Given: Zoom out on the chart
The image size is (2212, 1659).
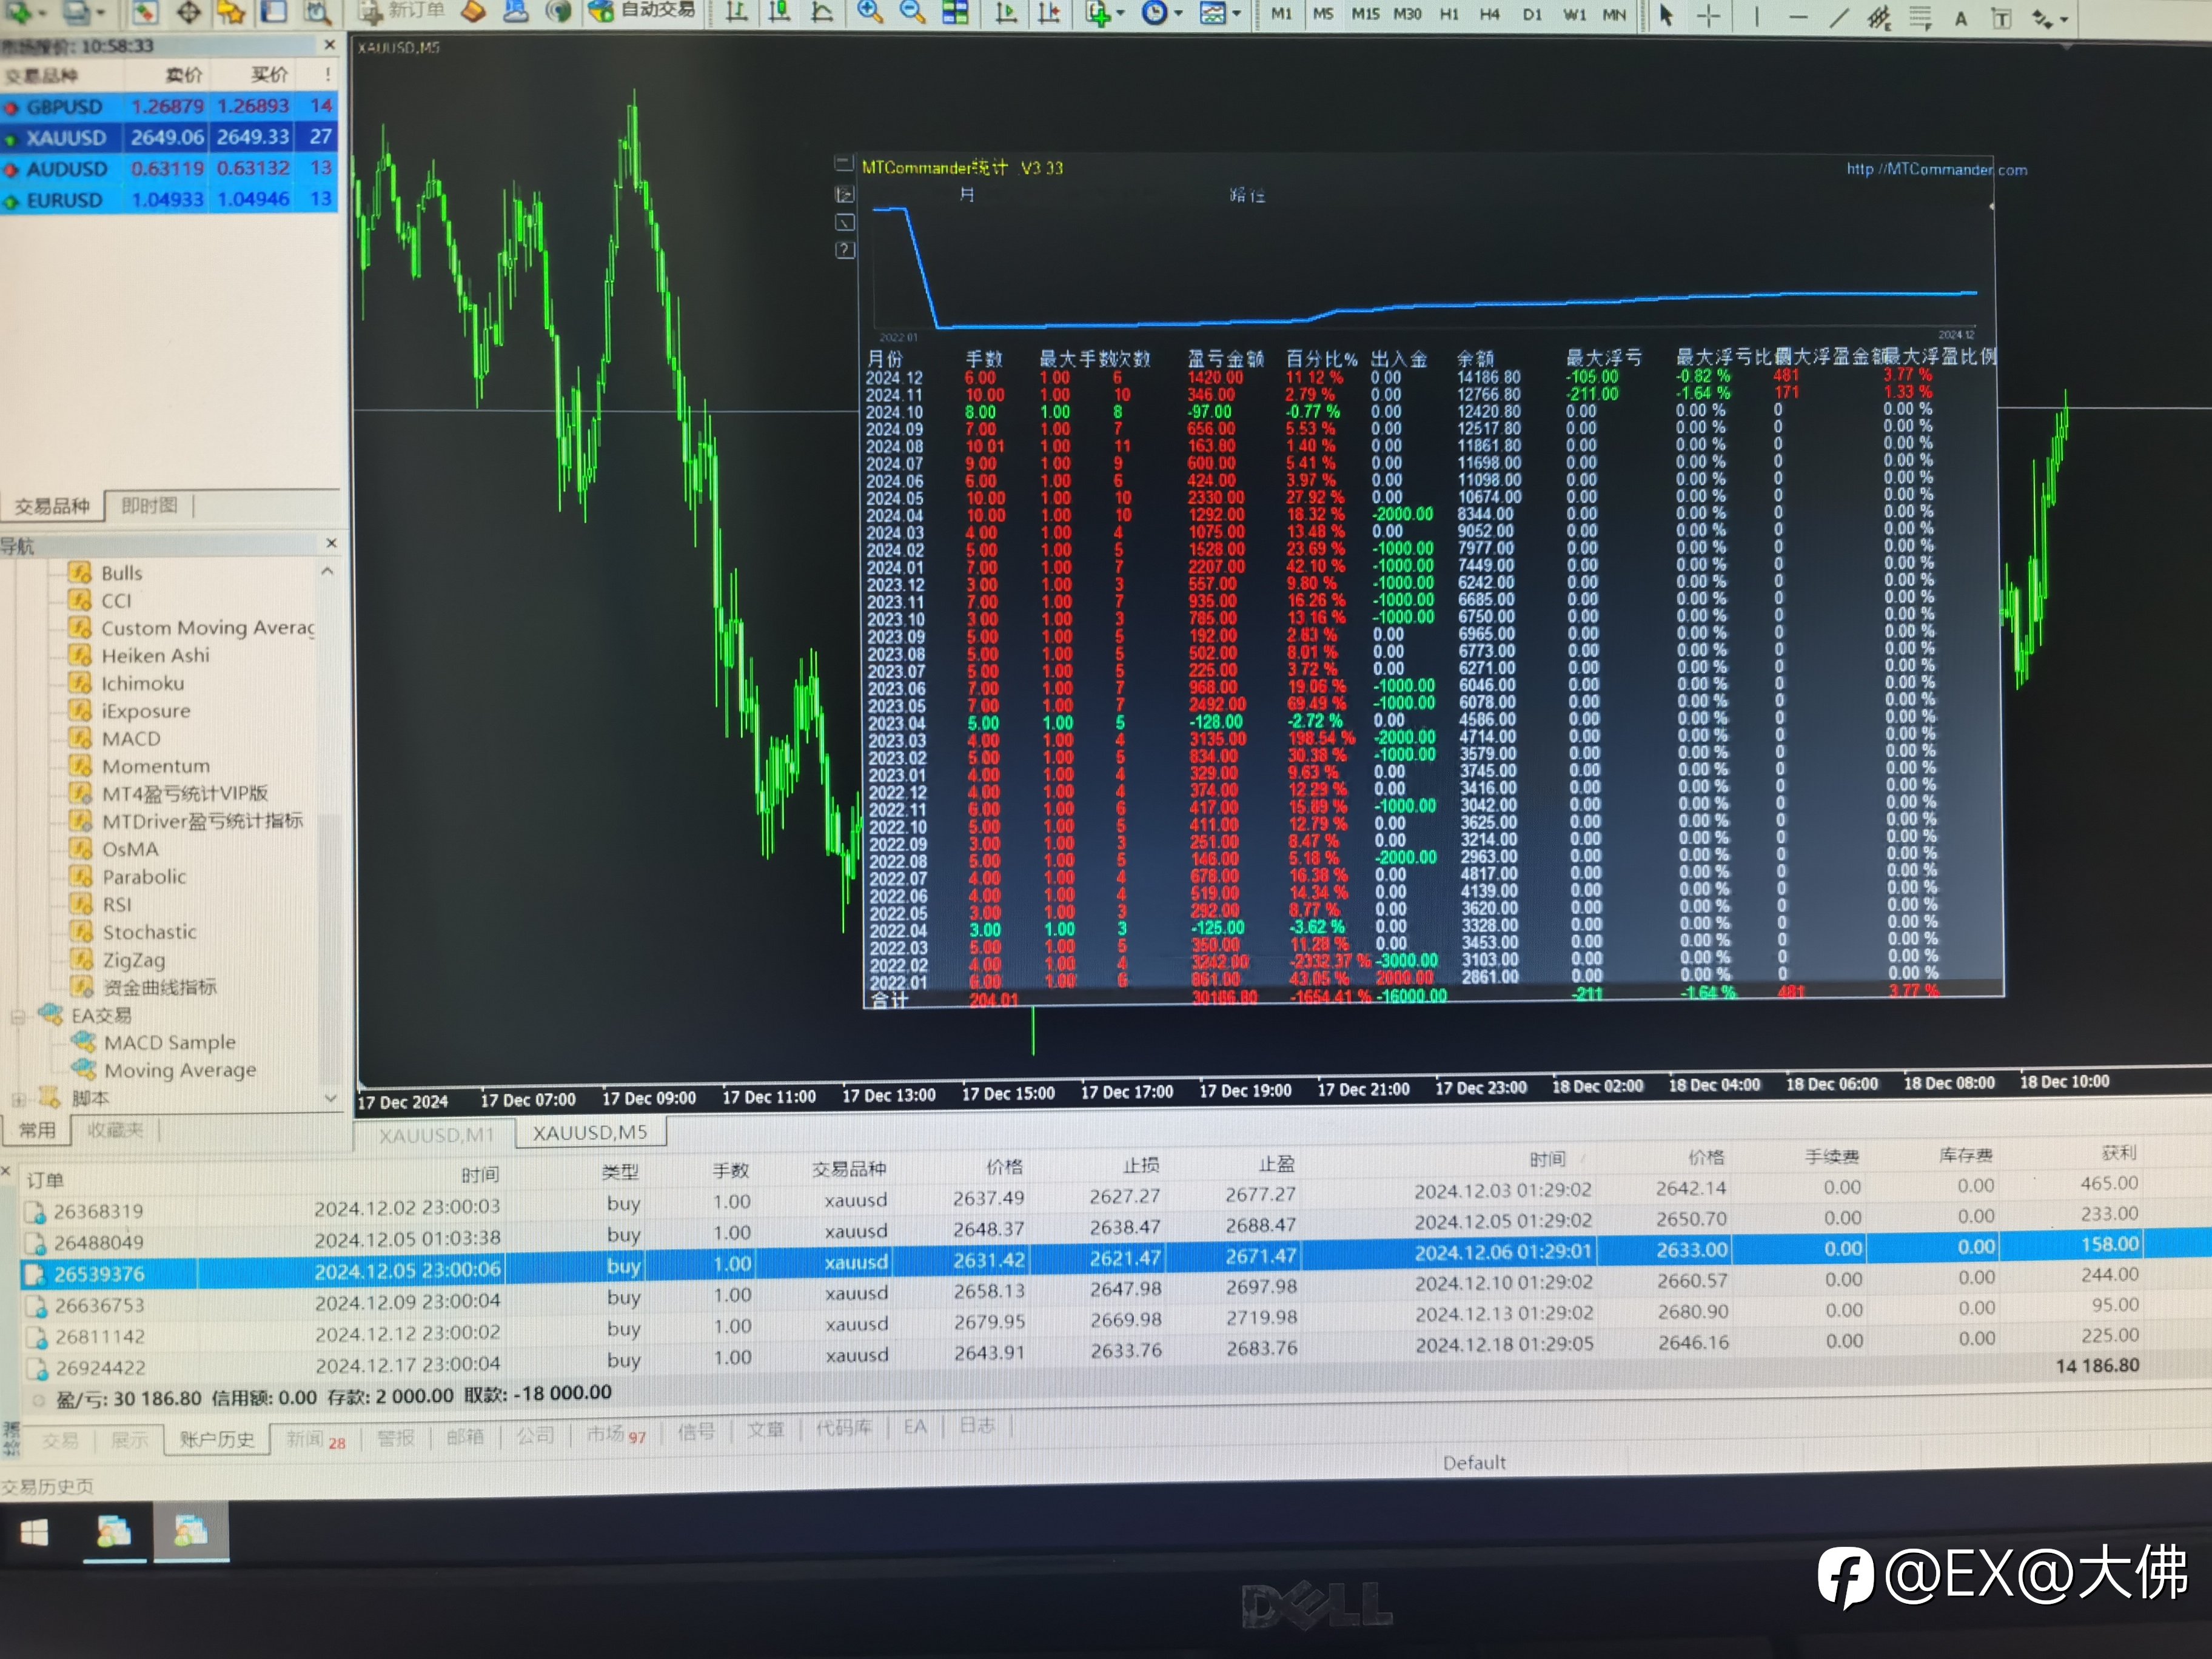Looking at the screenshot, I should 912,12.
